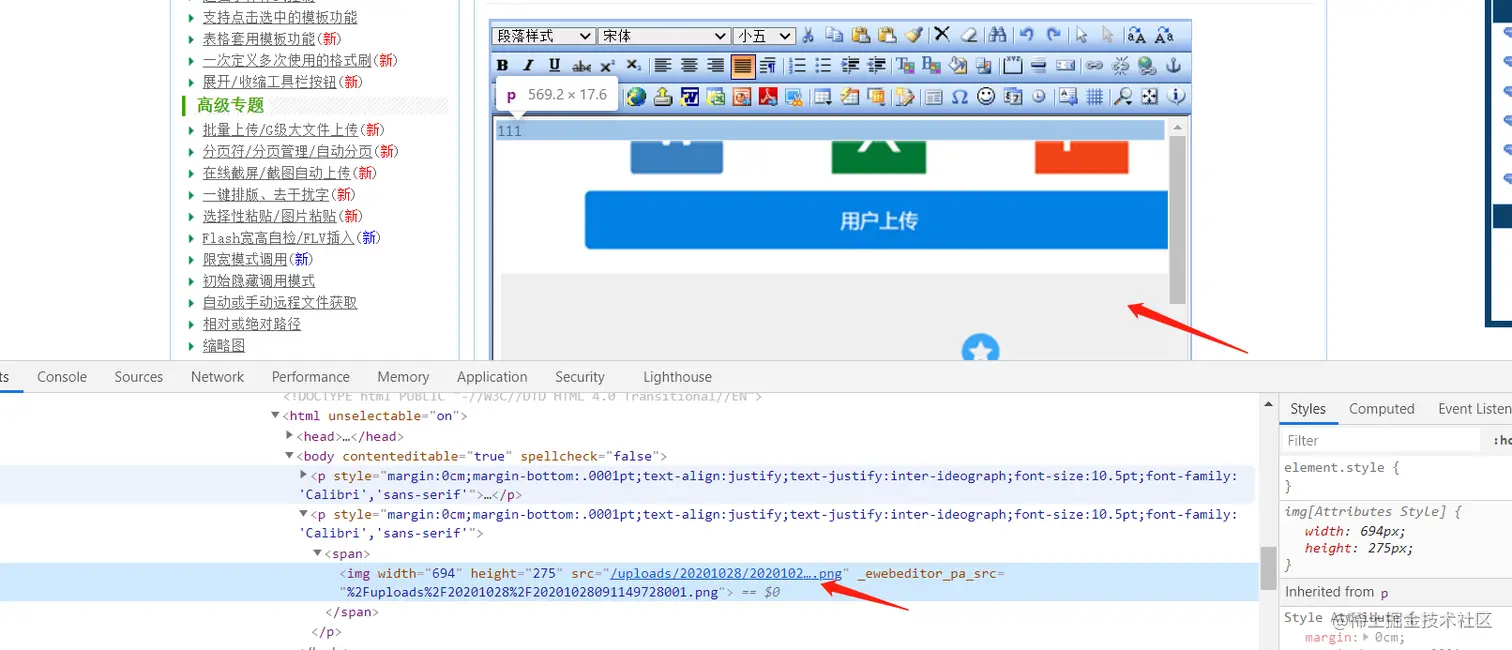Switch to the Network tab
This screenshot has width=1512, height=650.
click(x=218, y=377)
